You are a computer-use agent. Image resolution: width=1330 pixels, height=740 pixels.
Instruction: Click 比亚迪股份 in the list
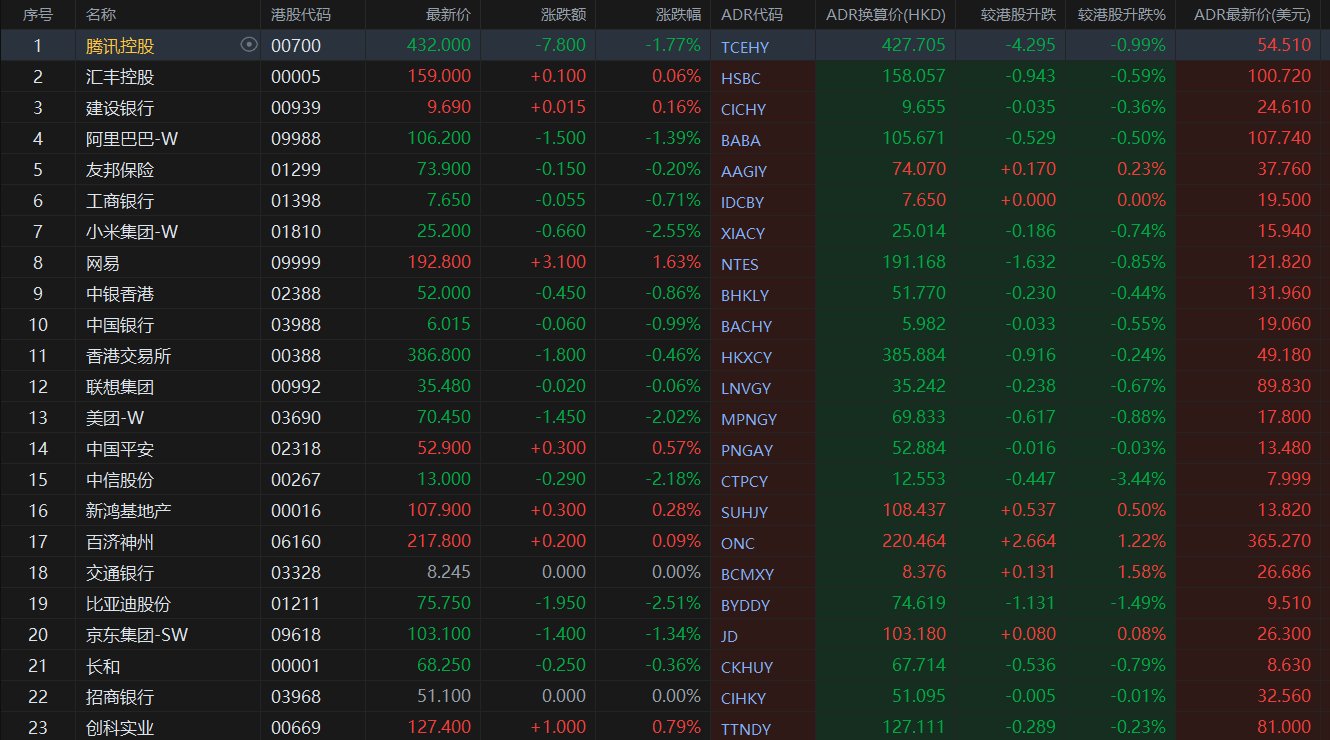(129, 604)
